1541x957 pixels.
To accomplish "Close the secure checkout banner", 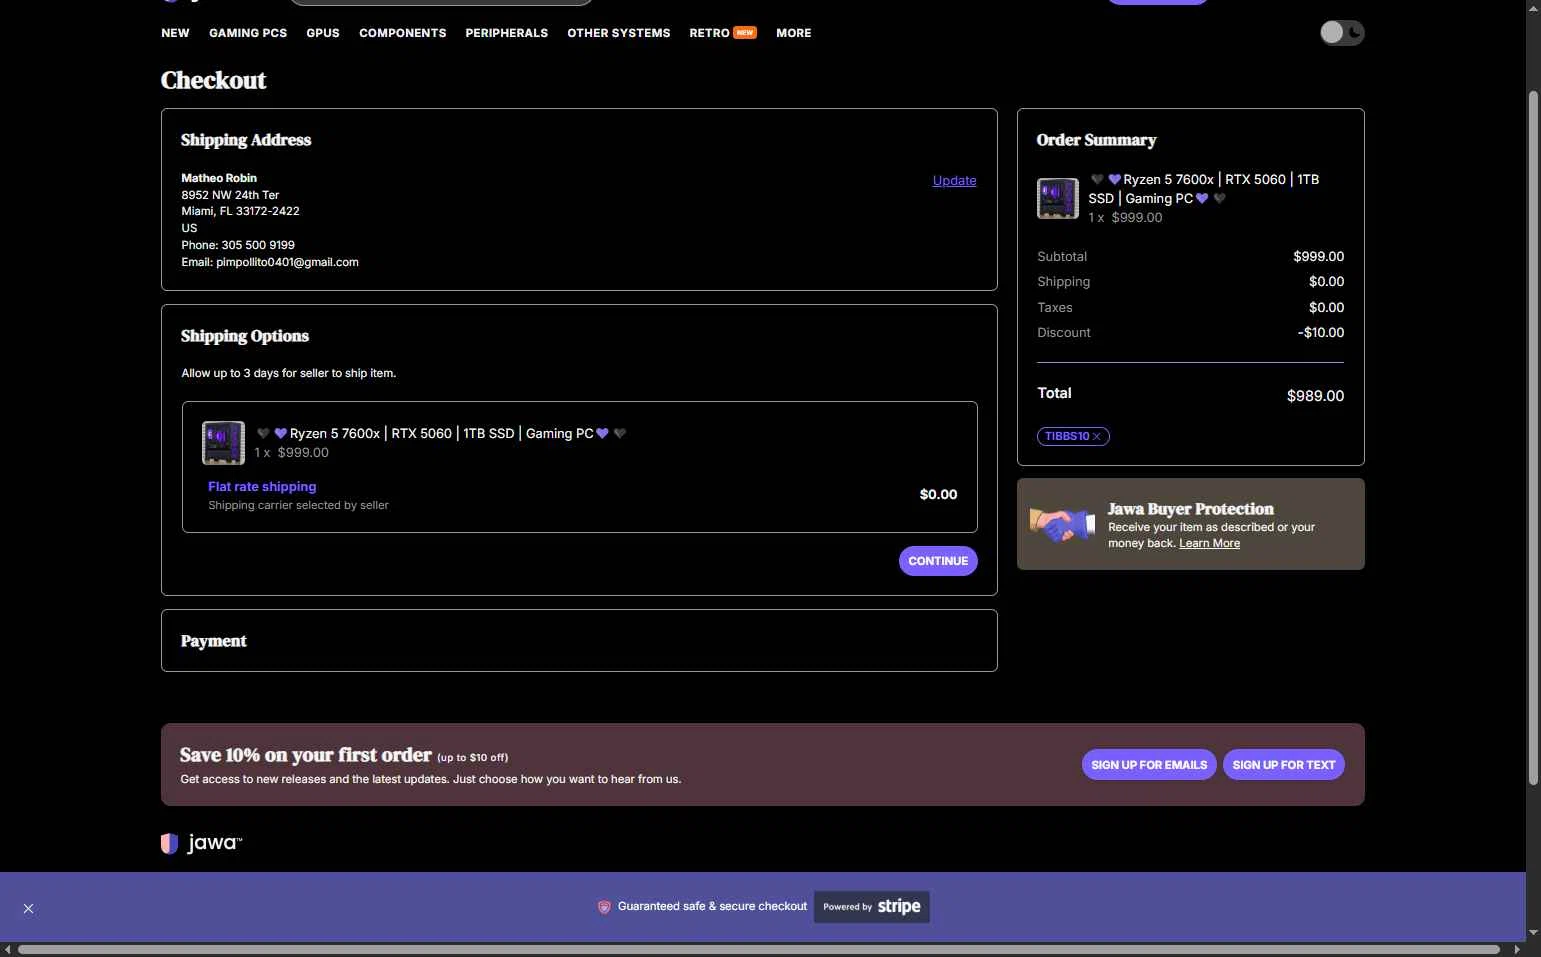I will (x=28, y=908).
